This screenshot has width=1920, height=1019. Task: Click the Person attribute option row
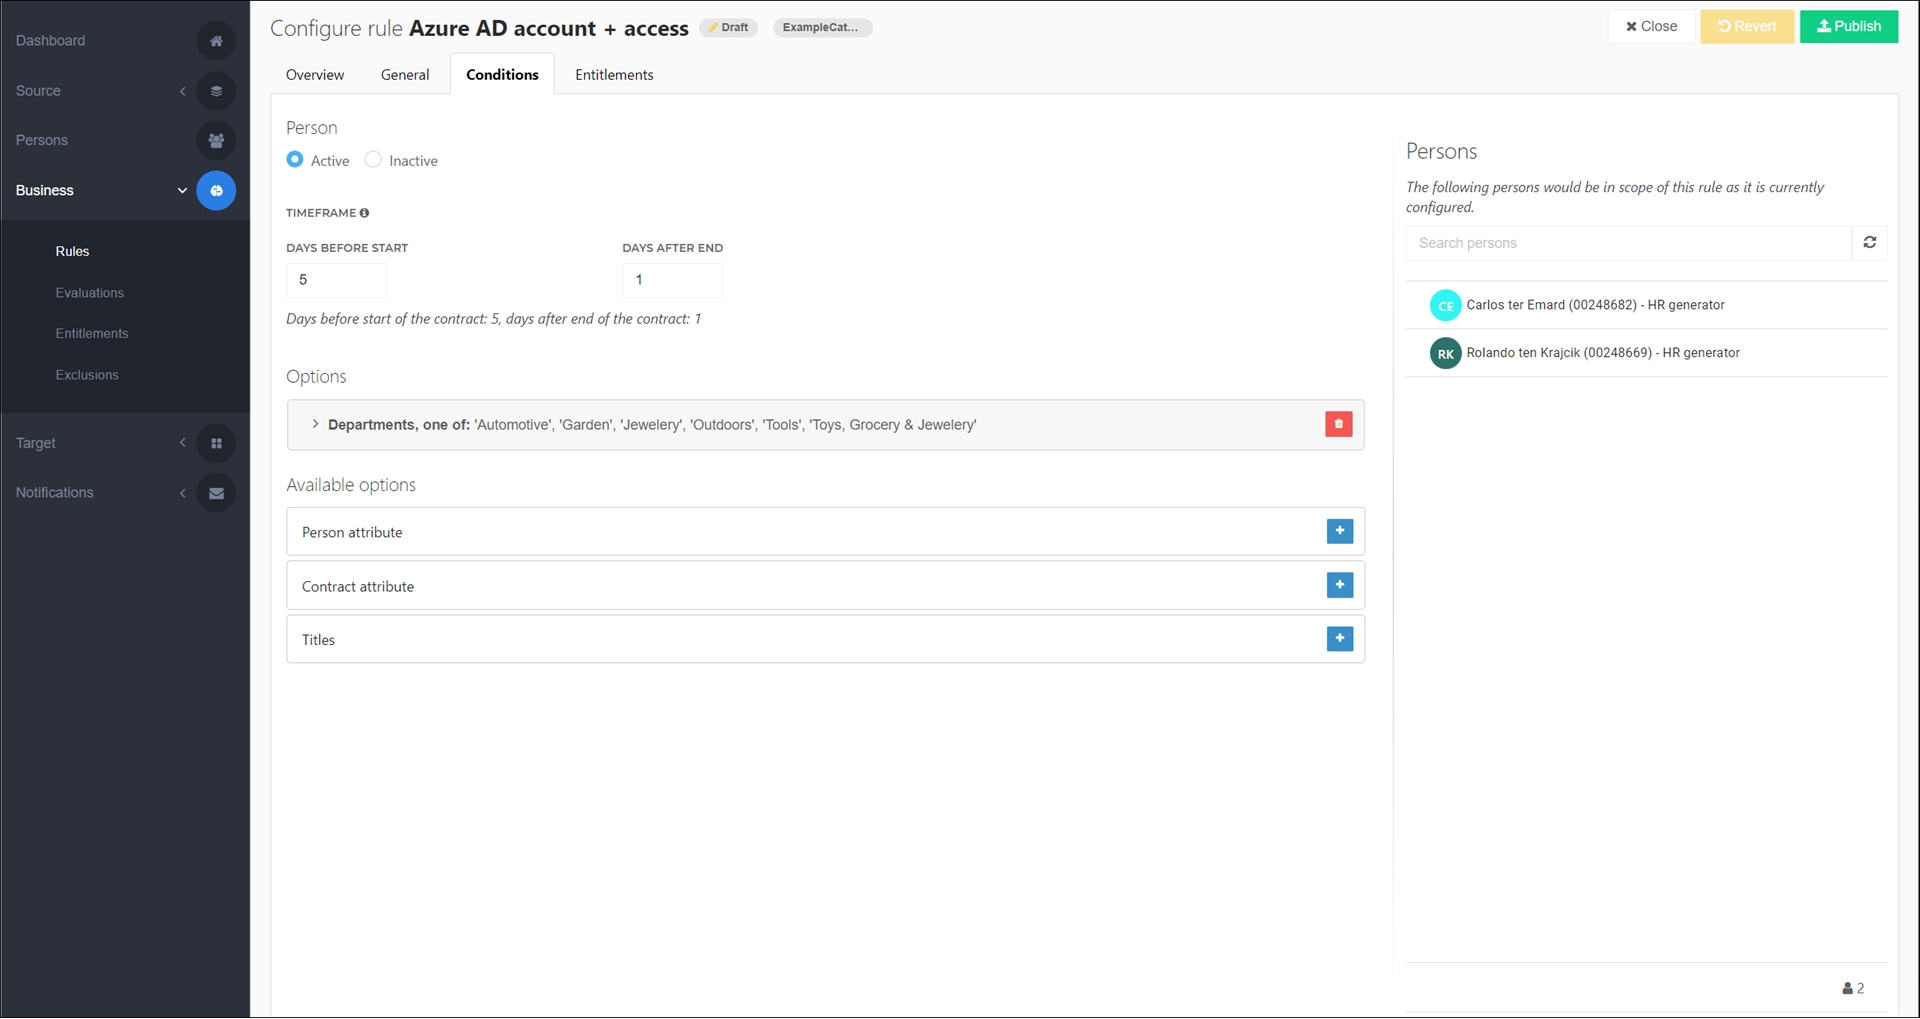tap(826, 532)
